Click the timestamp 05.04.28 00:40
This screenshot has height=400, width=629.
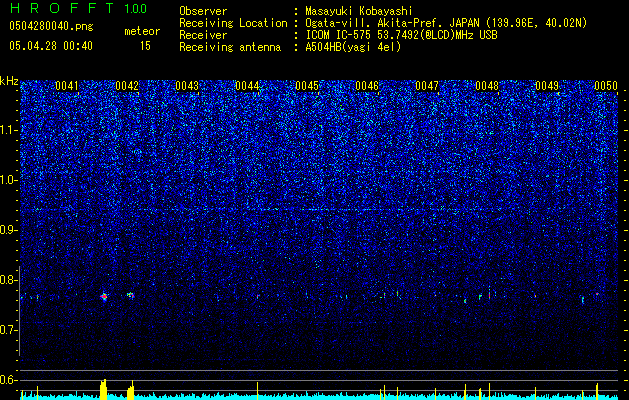(x=51, y=46)
